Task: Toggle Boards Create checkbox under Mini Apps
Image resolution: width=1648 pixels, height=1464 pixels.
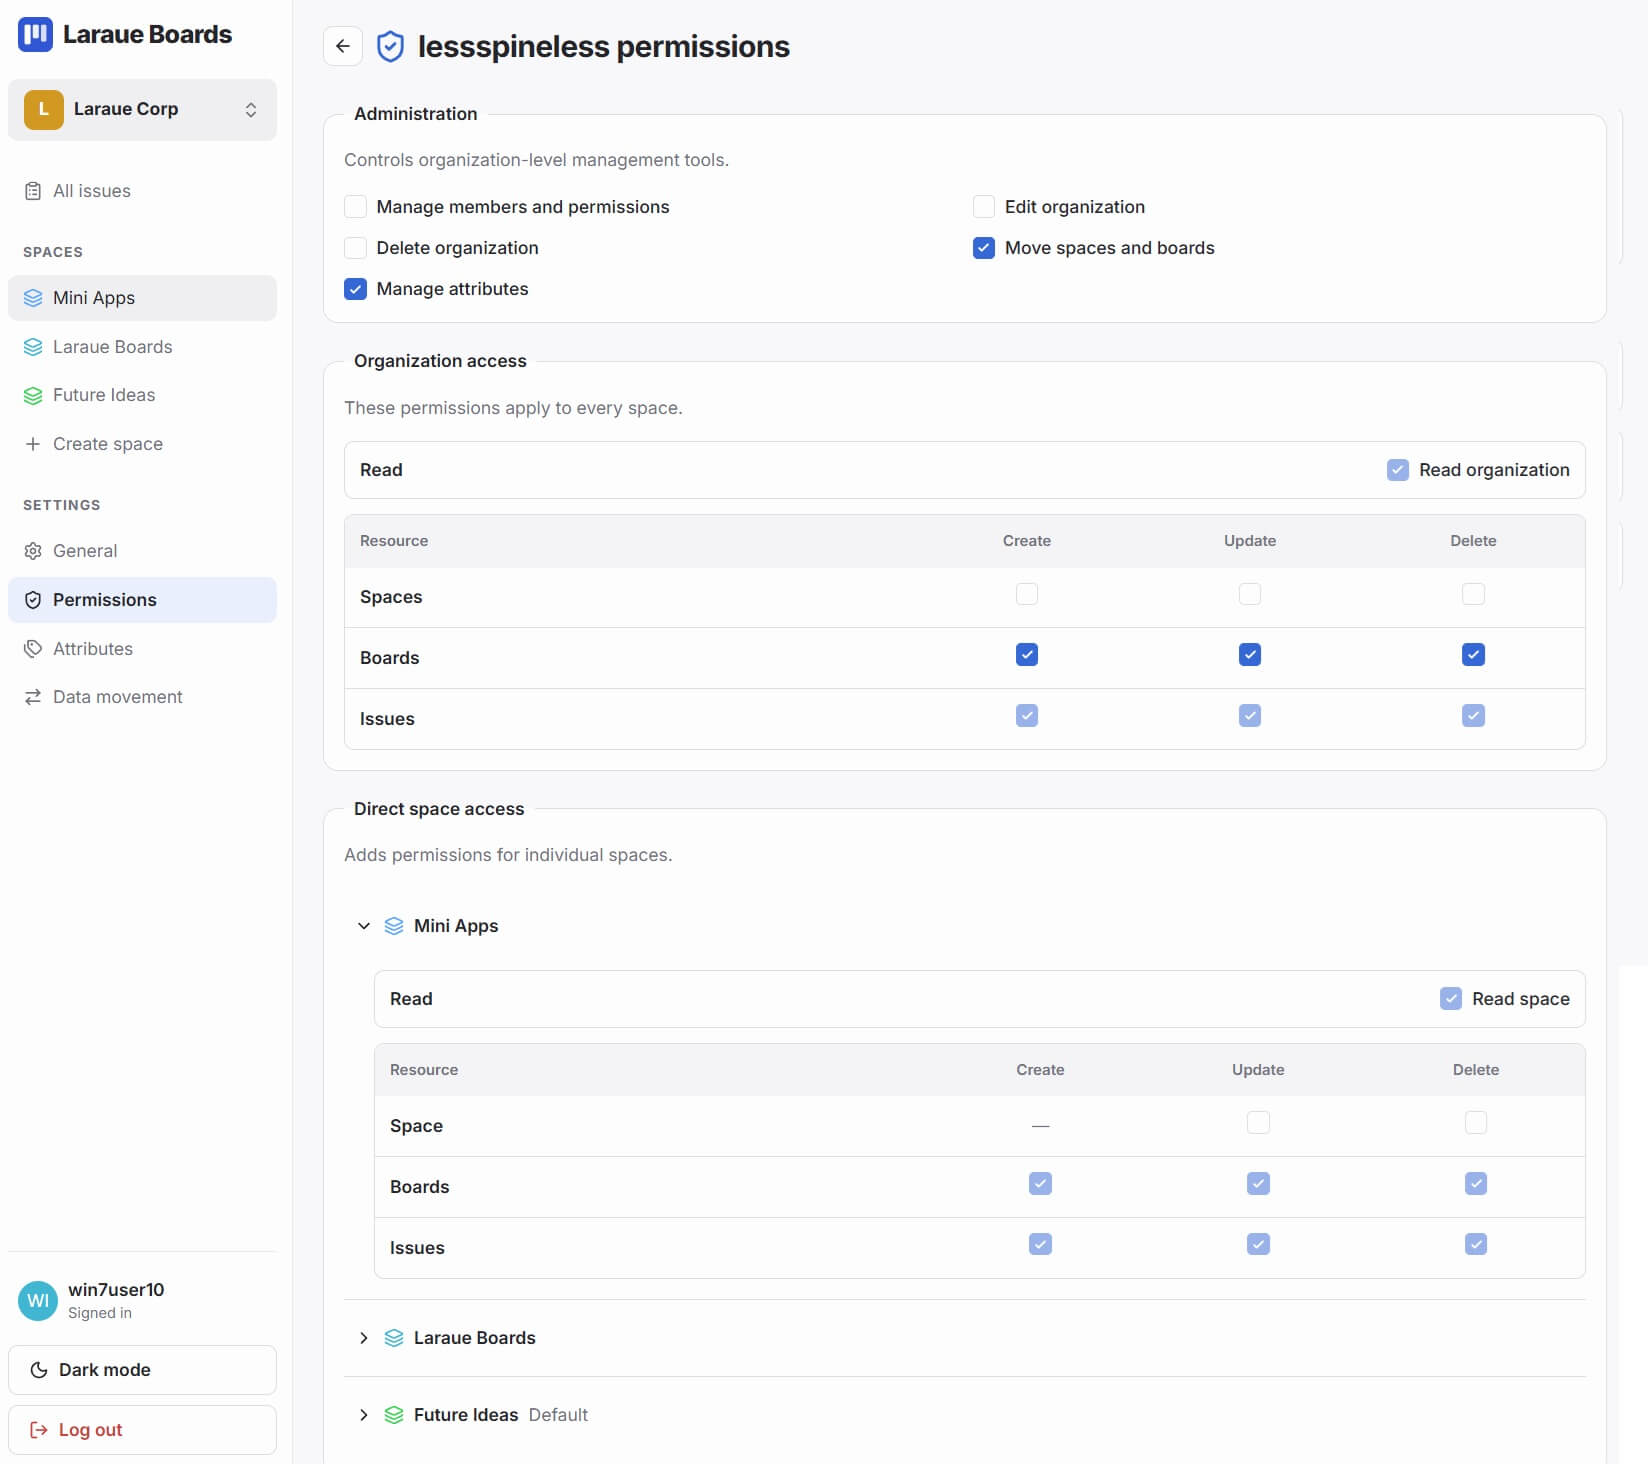Action: [1040, 1184]
